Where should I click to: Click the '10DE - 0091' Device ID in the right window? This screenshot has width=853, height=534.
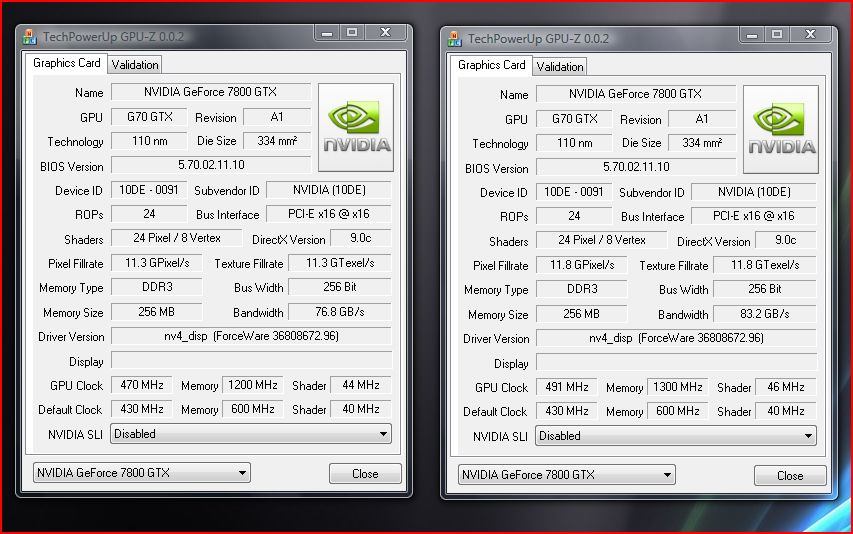pyautogui.click(x=574, y=192)
